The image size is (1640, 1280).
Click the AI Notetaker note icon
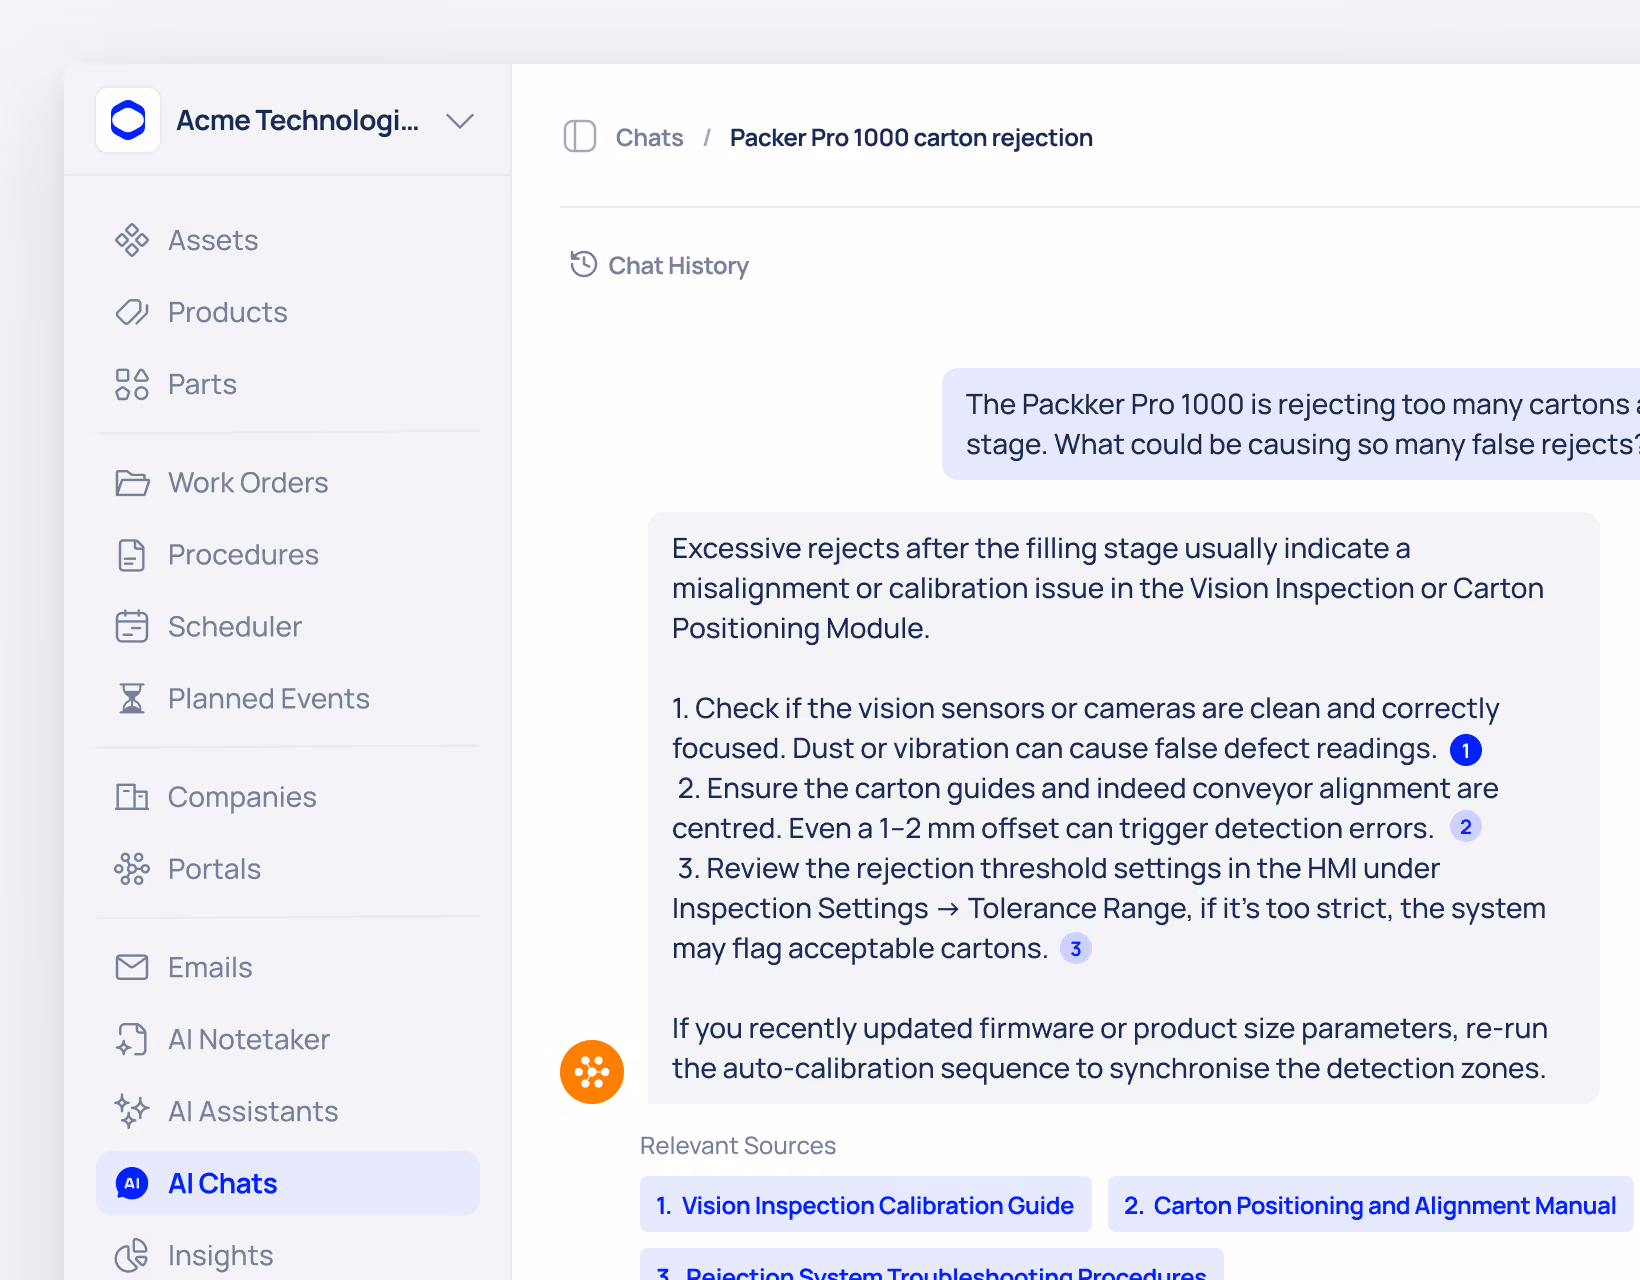tap(132, 1040)
